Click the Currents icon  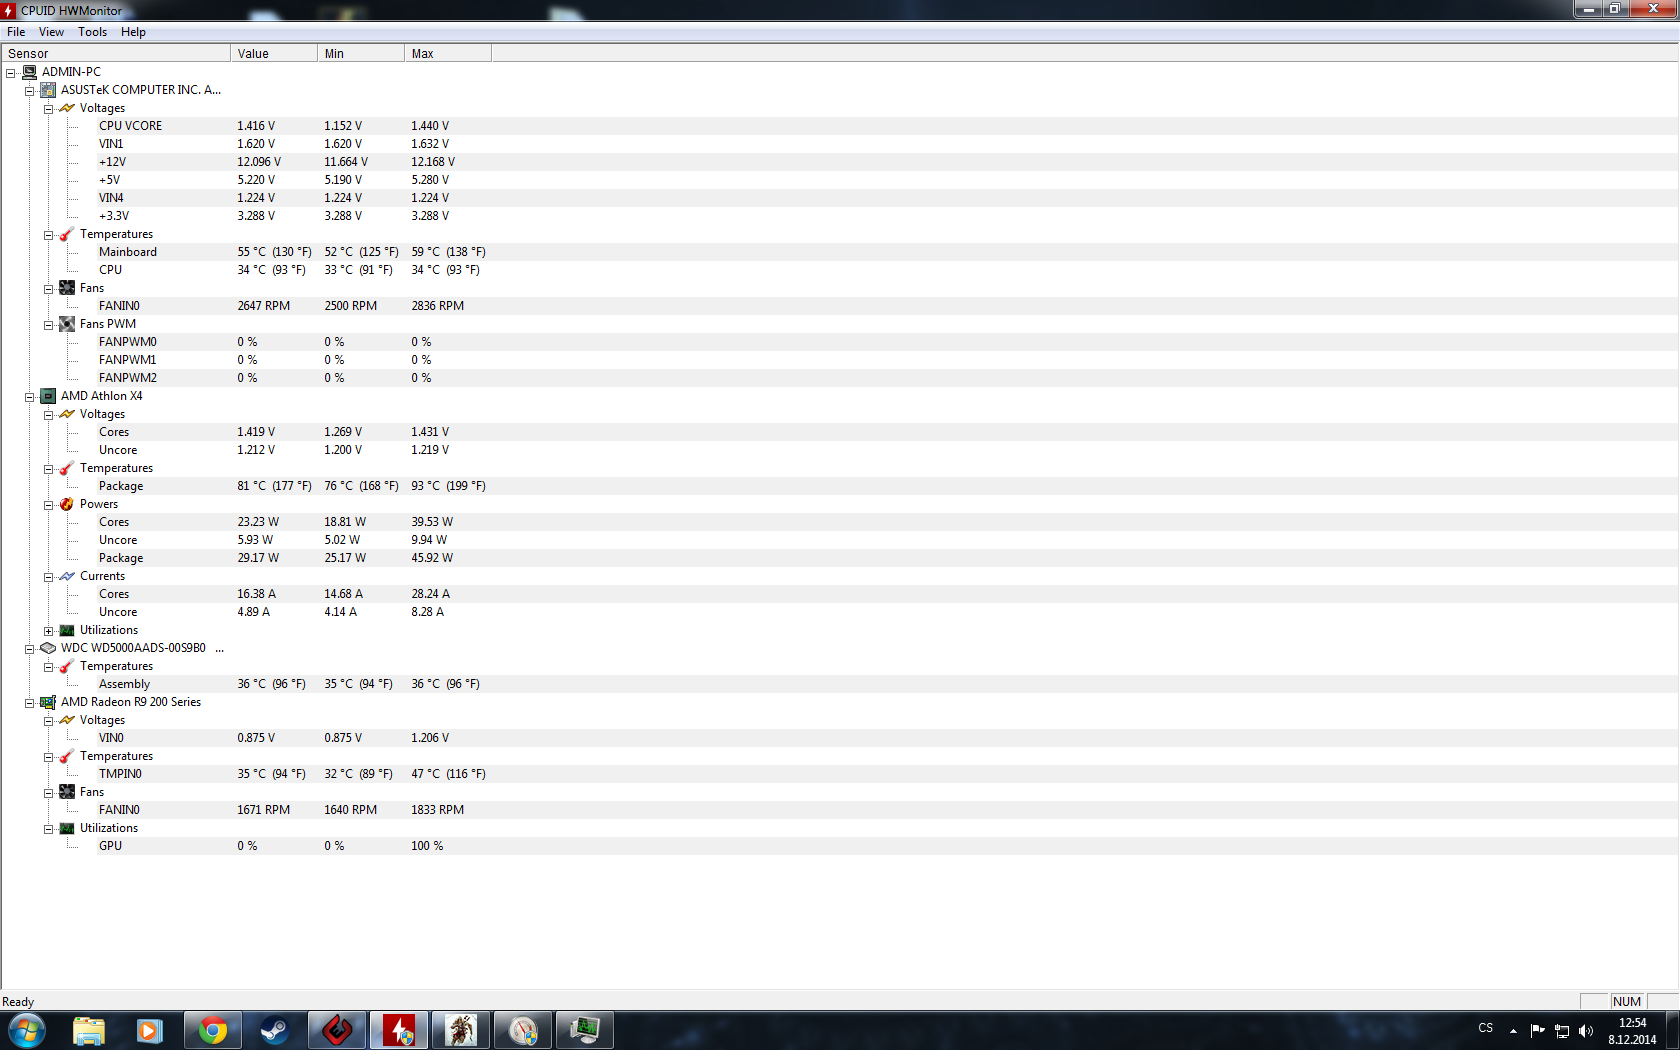click(x=67, y=576)
